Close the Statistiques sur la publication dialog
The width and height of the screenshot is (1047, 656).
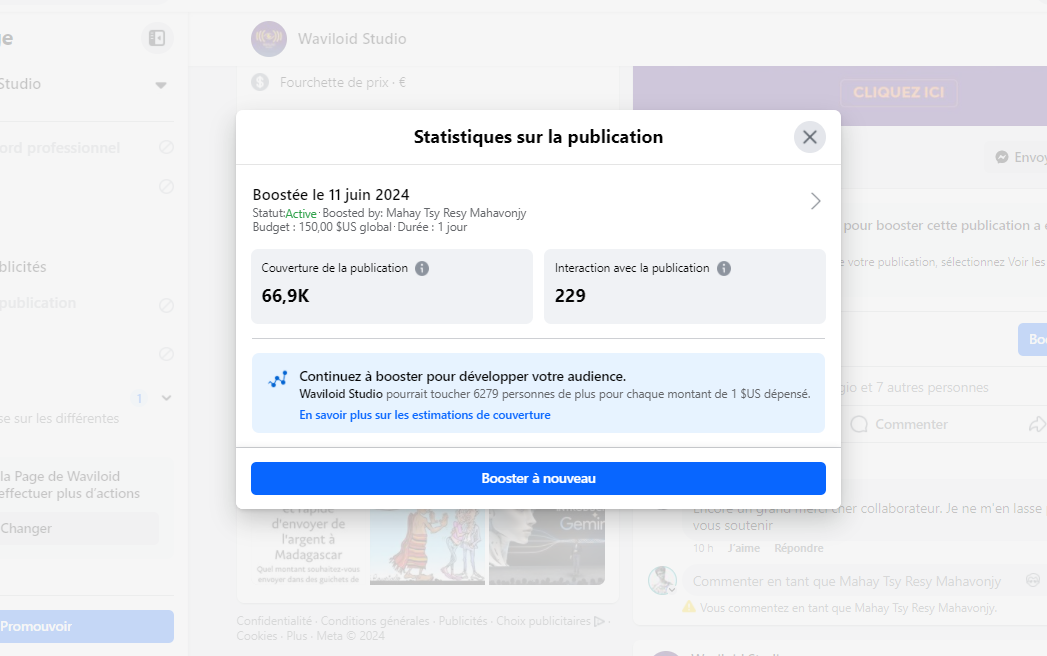pyautogui.click(x=809, y=137)
